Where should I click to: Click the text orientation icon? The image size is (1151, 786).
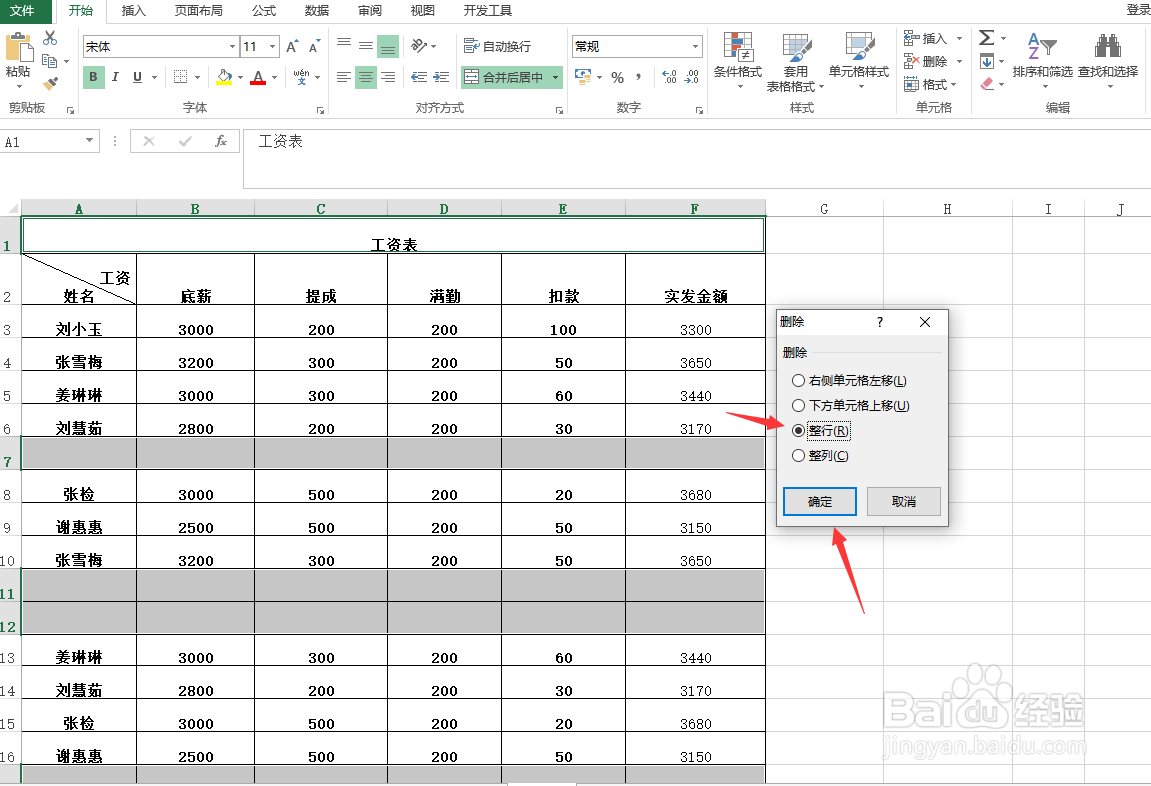click(x=419, y=46)
